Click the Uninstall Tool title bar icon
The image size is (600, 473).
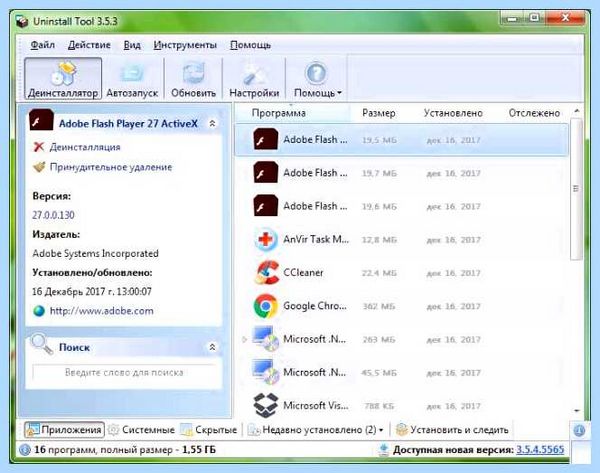pos(22,21)
